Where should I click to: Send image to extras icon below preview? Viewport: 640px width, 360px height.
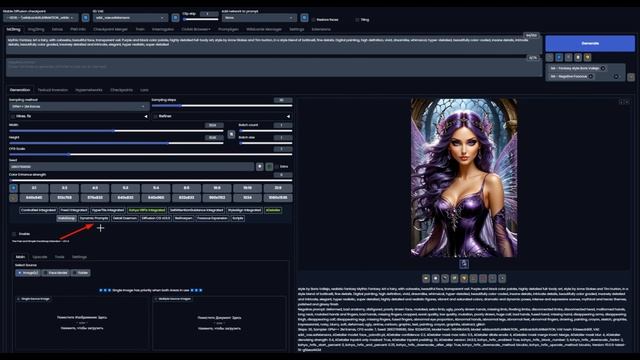click(473, 278)
